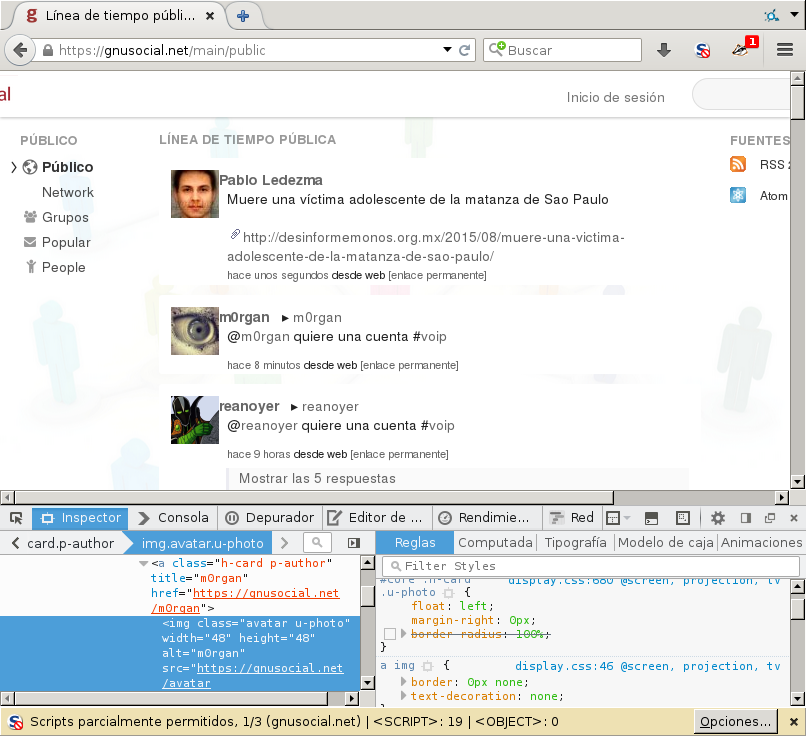Click the devtools frame selection dropdown icon
This screenshot has width=806, height=736.
click(617, 518)
